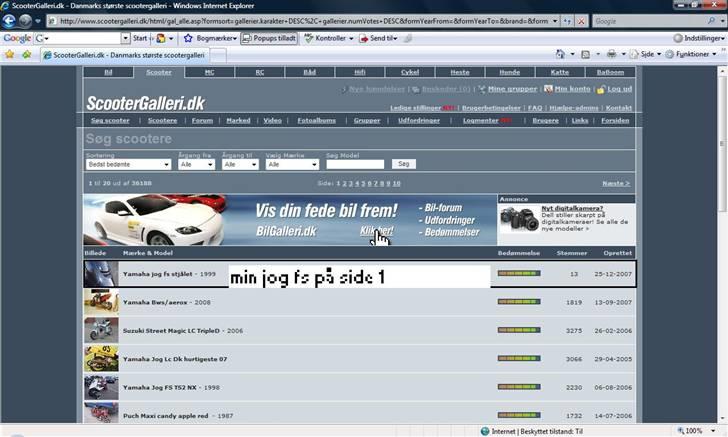Click the Google search box

point(650,21)
